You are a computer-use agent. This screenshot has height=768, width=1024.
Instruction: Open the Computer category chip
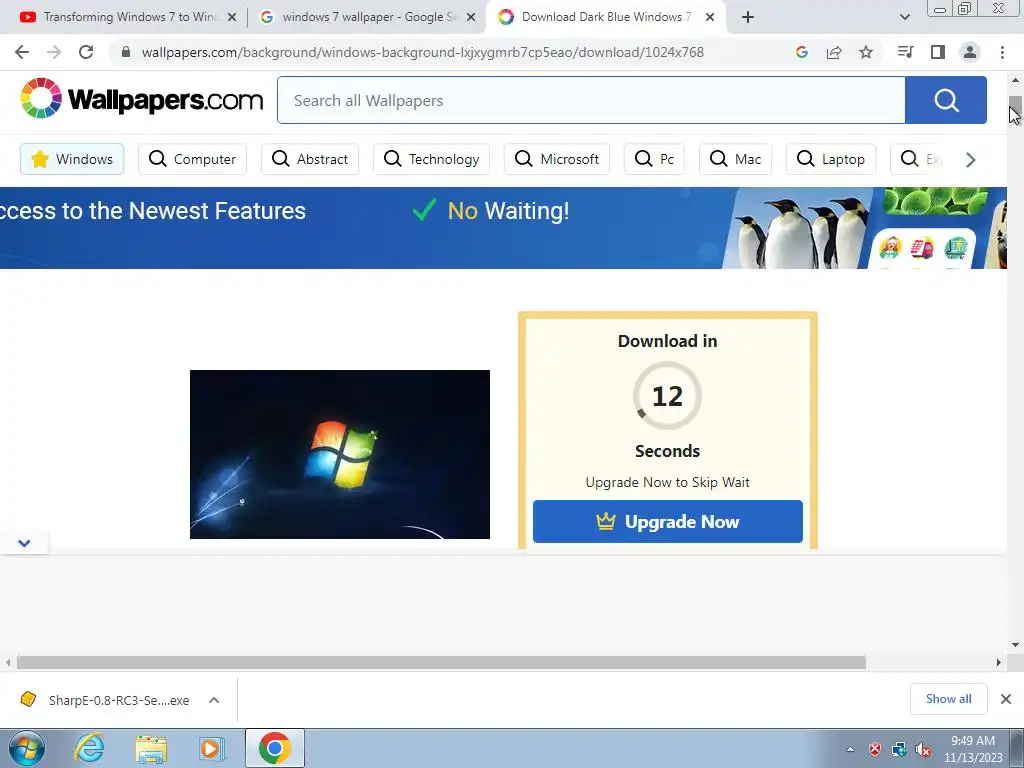192,159
